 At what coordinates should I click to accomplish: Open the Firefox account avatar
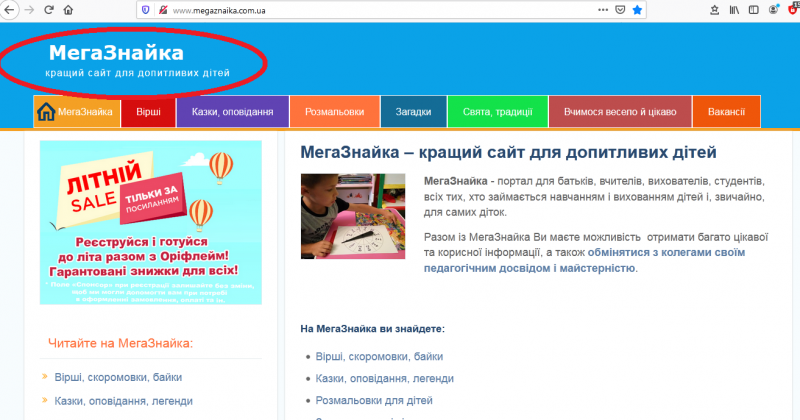(772, 9)
